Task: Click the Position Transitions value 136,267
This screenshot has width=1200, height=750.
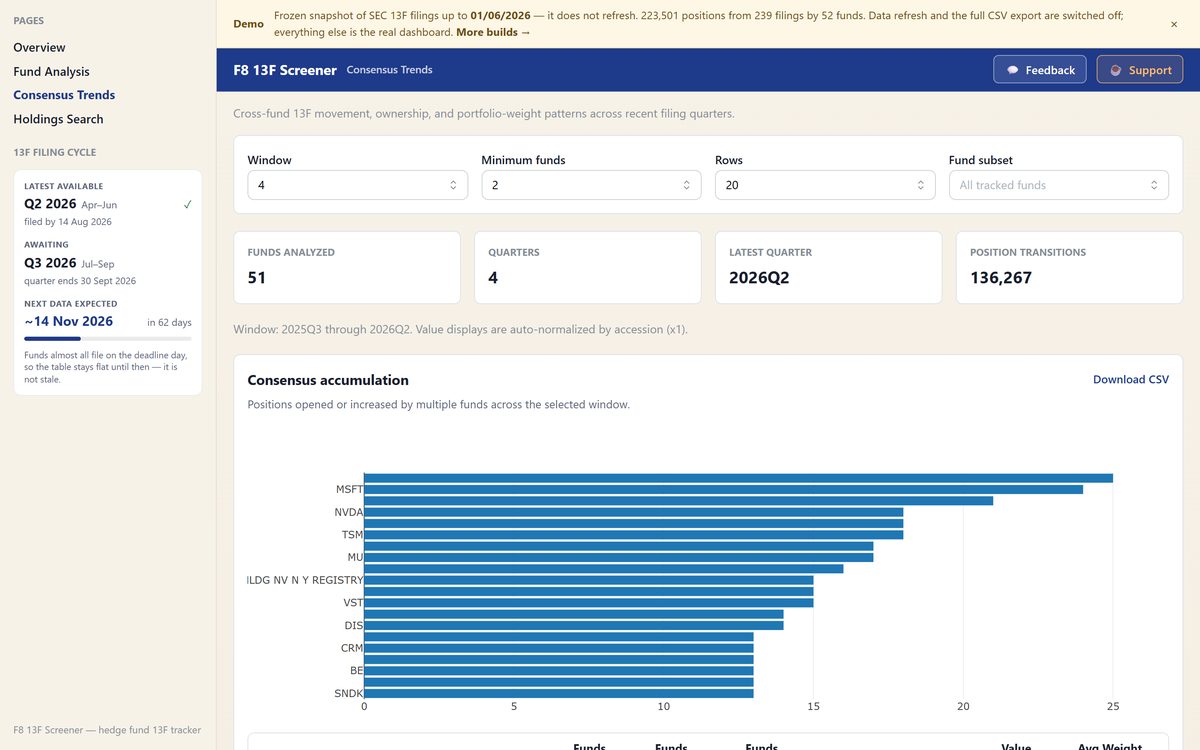Action: click(x=1000, y=278)
